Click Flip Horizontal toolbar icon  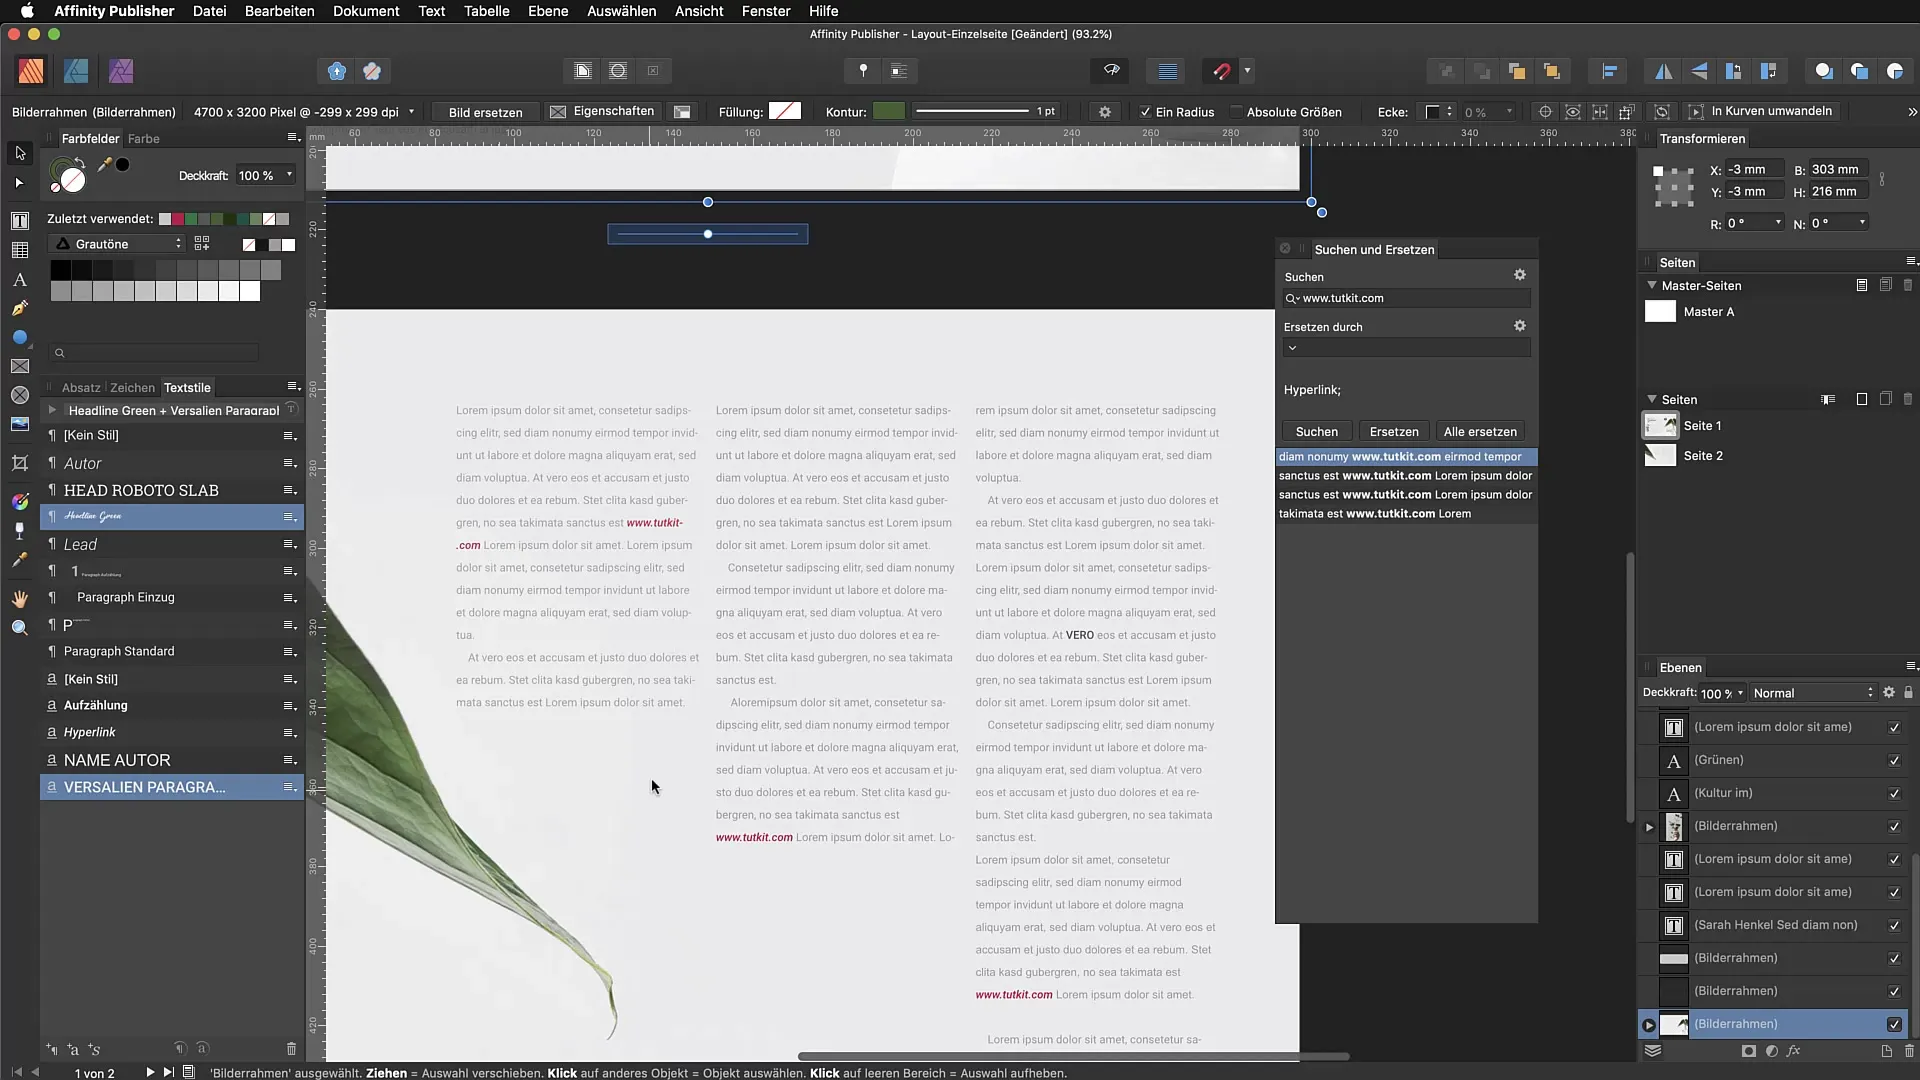[x=1664, y=71]
